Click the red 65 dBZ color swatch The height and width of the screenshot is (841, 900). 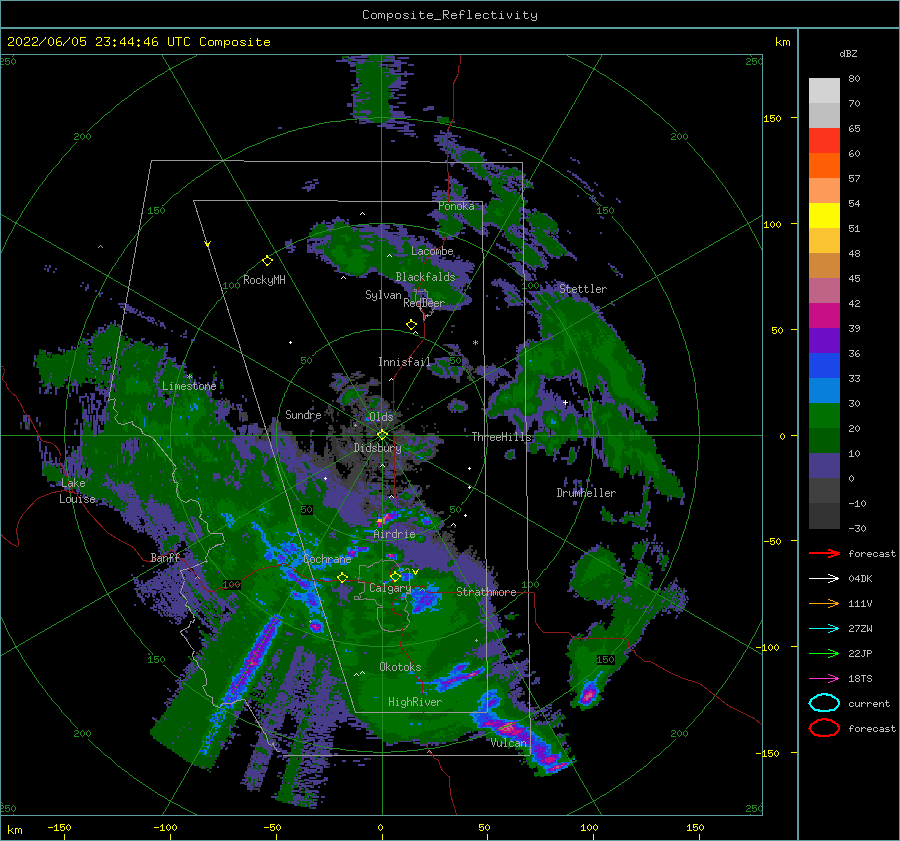coord(824,140)
